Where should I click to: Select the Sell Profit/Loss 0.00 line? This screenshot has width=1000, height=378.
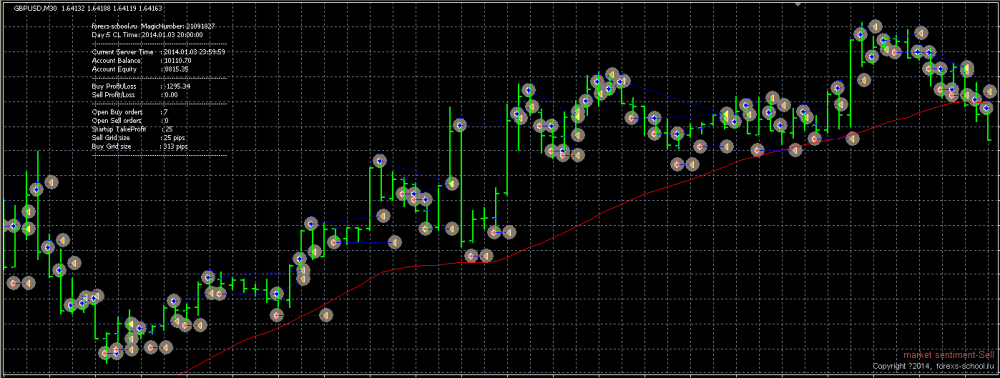[135, 94]
